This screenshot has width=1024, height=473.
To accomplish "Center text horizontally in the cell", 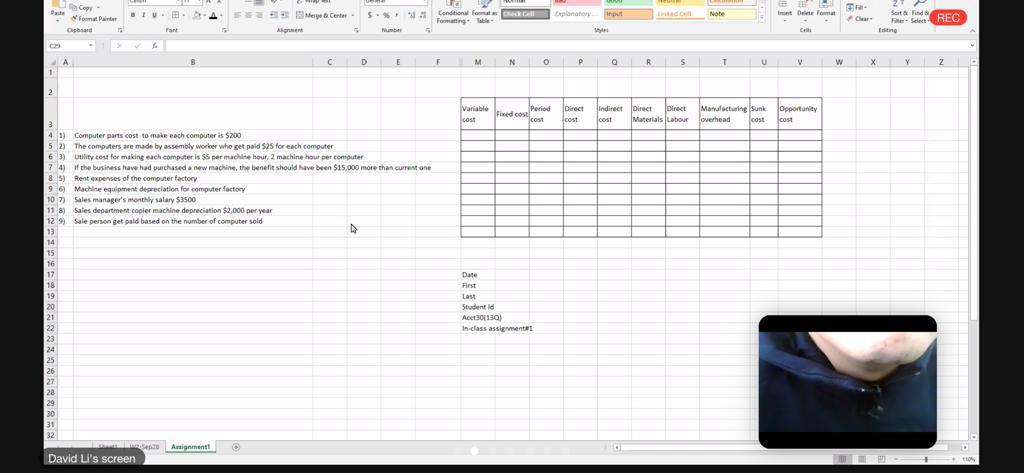I will (x=248, y=15).
